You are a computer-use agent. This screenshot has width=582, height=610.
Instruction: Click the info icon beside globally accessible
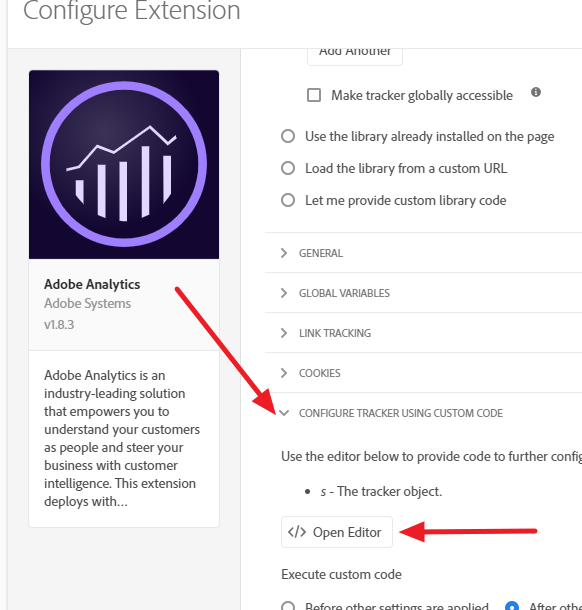click(x=536, y=92)
